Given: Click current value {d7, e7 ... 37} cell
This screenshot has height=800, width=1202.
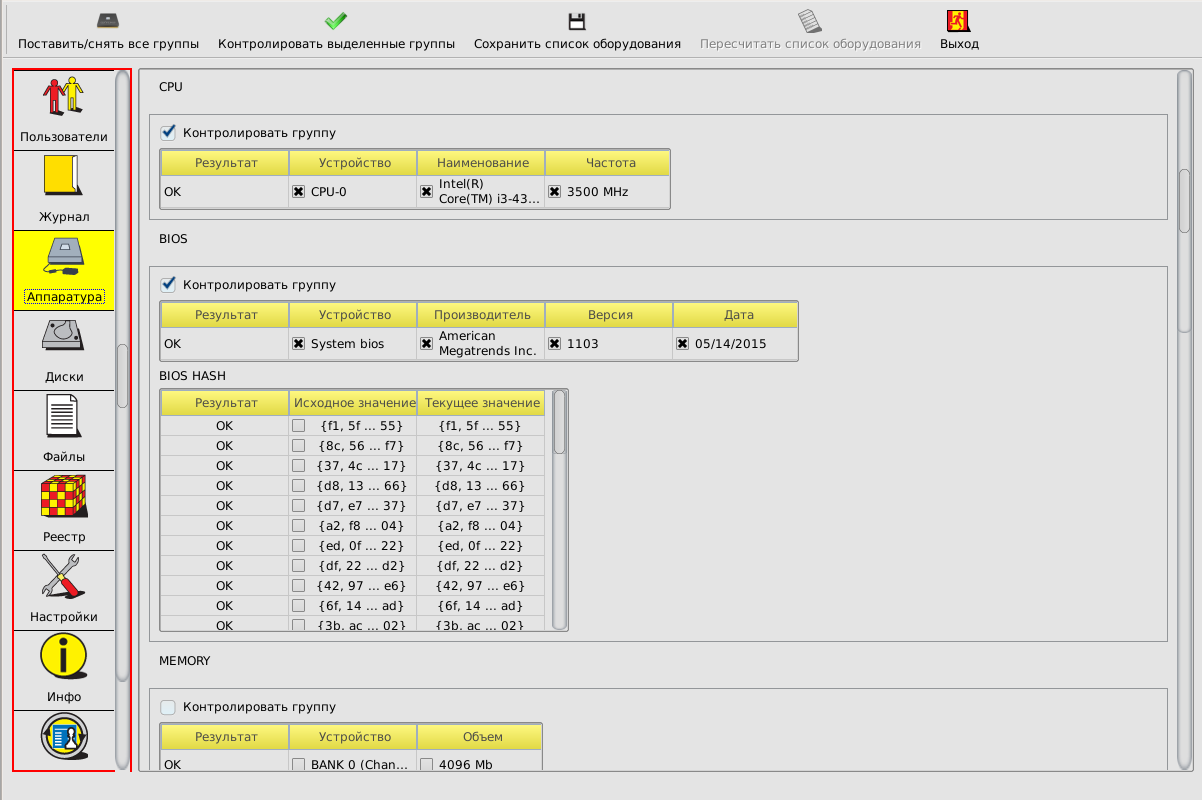Looking at the screenshot, I should click(481, 505).
